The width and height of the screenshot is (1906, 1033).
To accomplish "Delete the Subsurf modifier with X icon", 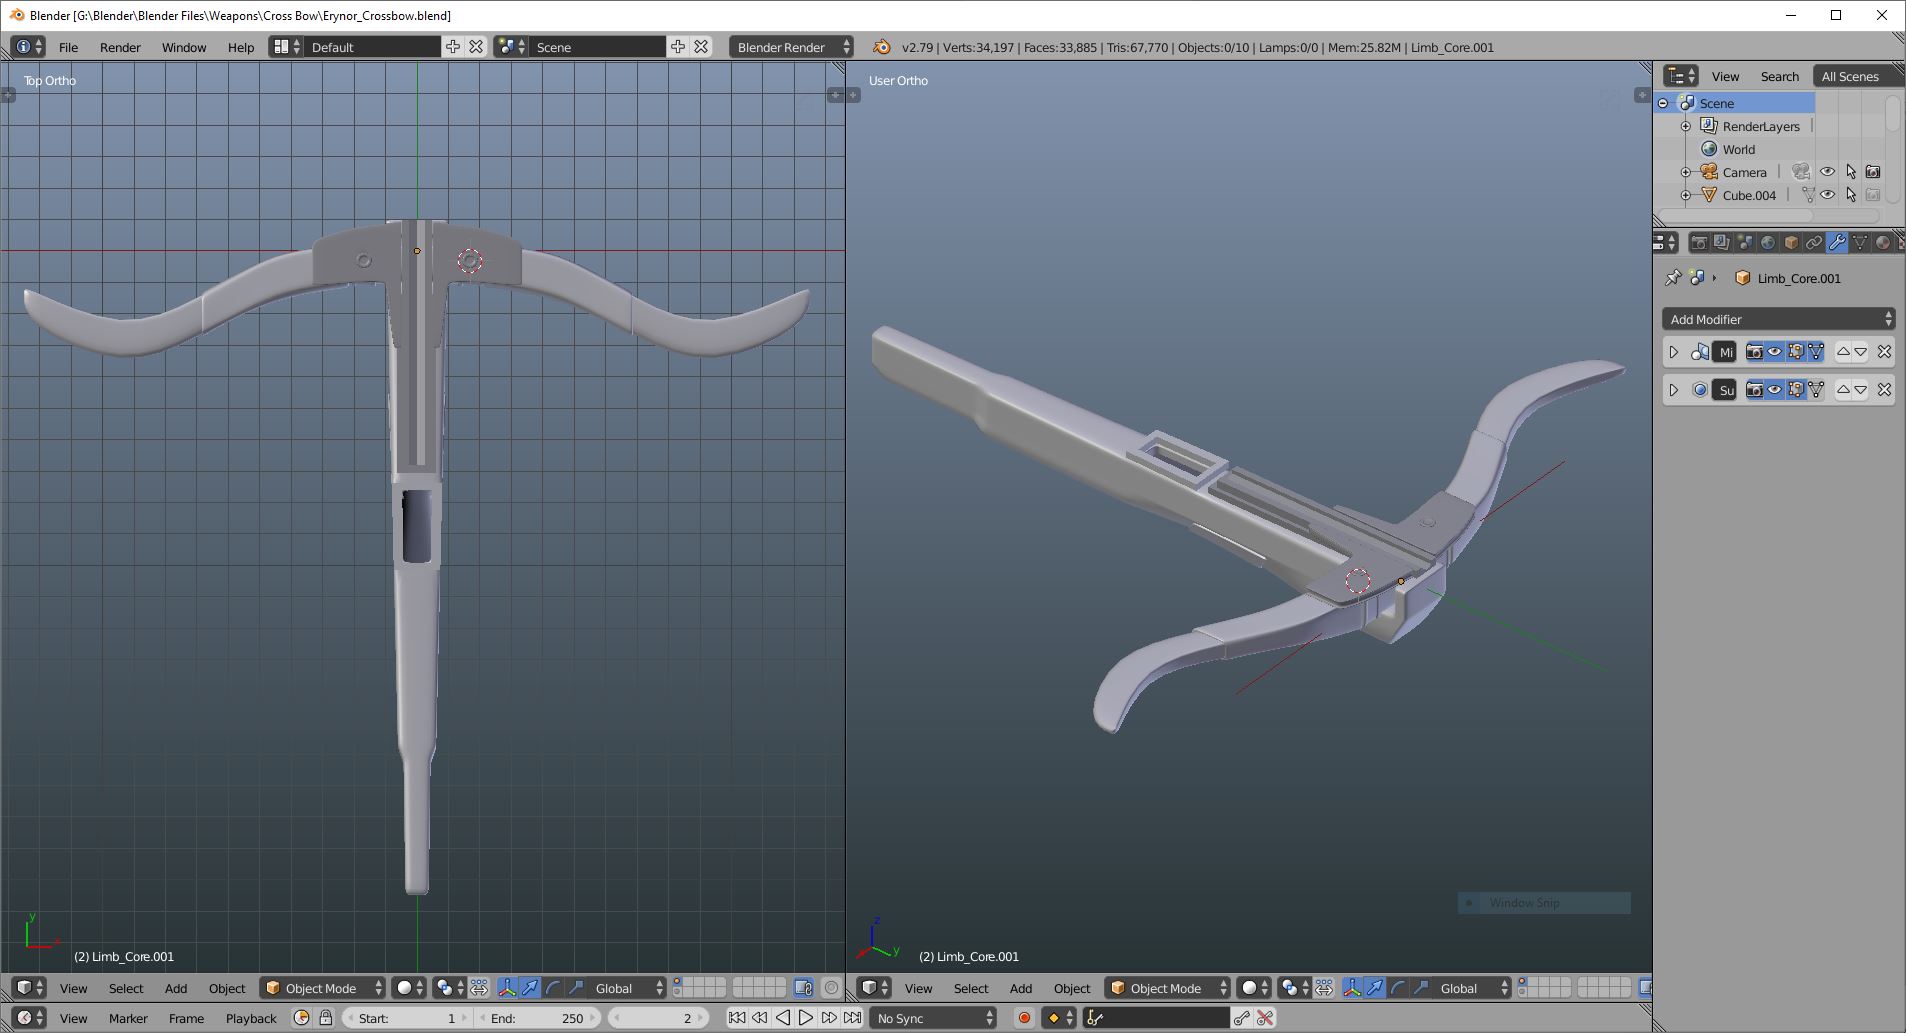I will coord(1884,390).
